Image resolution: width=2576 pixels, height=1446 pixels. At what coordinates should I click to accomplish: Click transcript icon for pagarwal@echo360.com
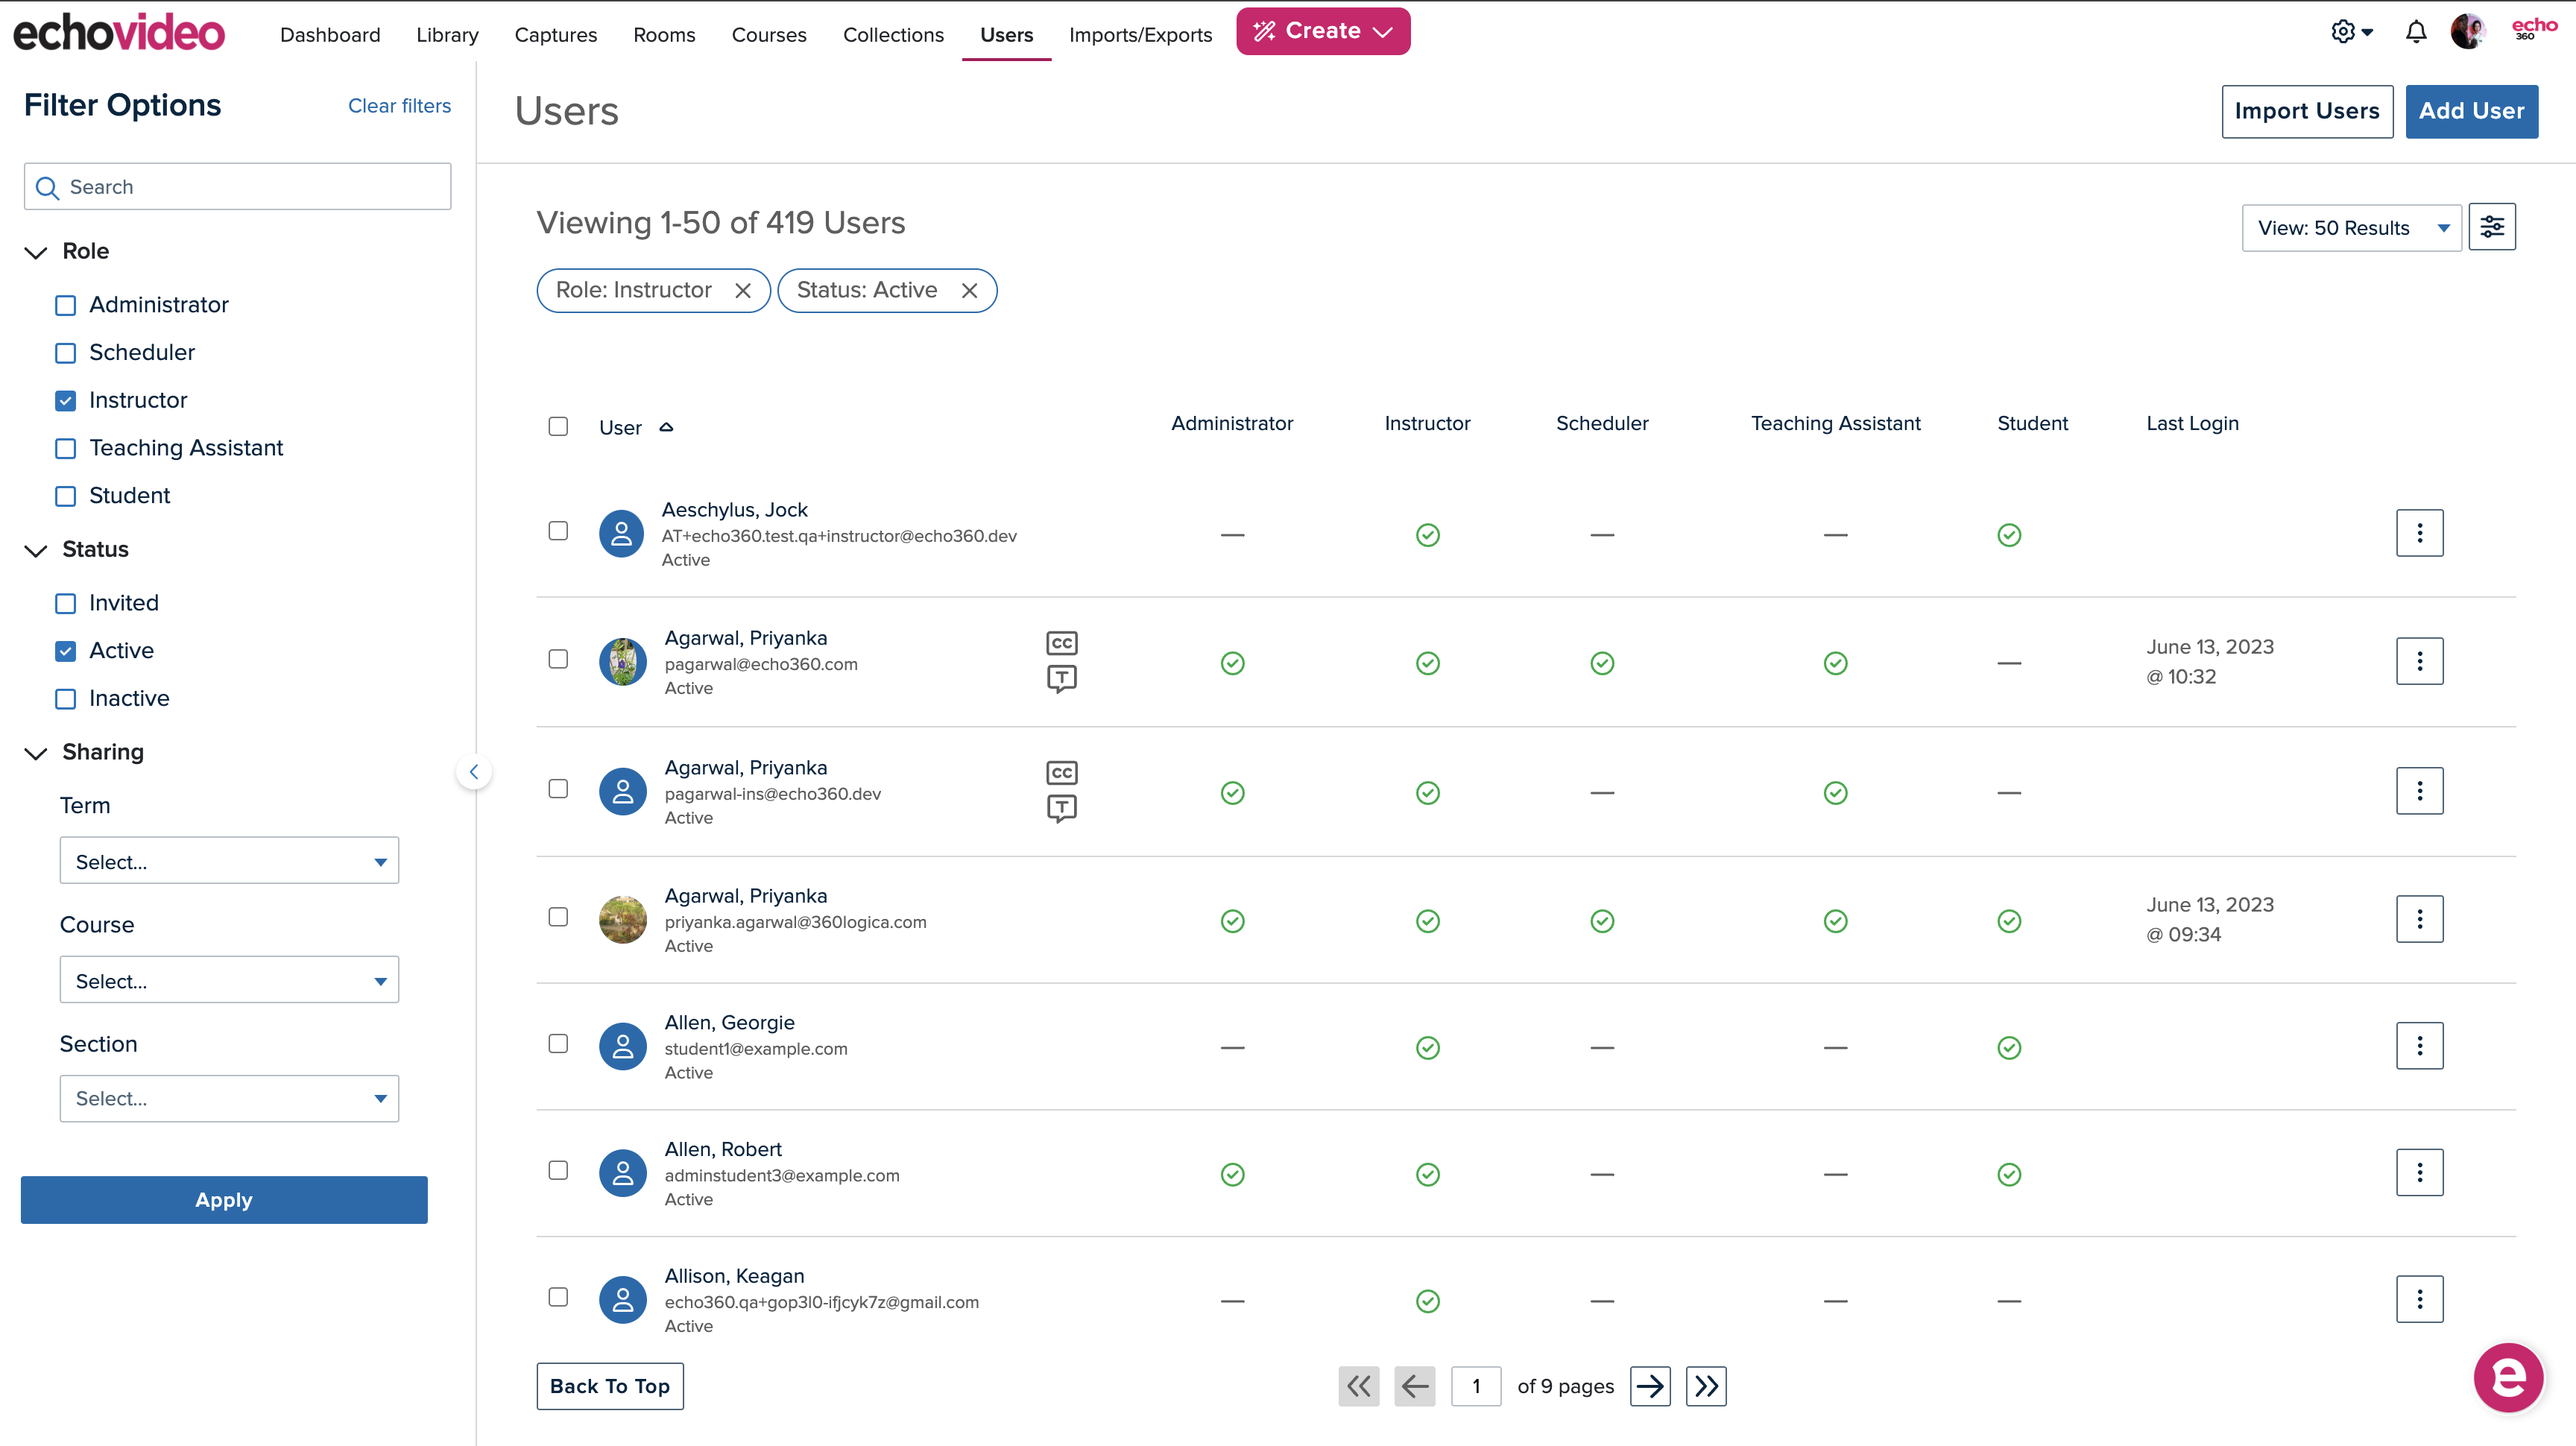pyautogui.click(x=1061, y=679)
